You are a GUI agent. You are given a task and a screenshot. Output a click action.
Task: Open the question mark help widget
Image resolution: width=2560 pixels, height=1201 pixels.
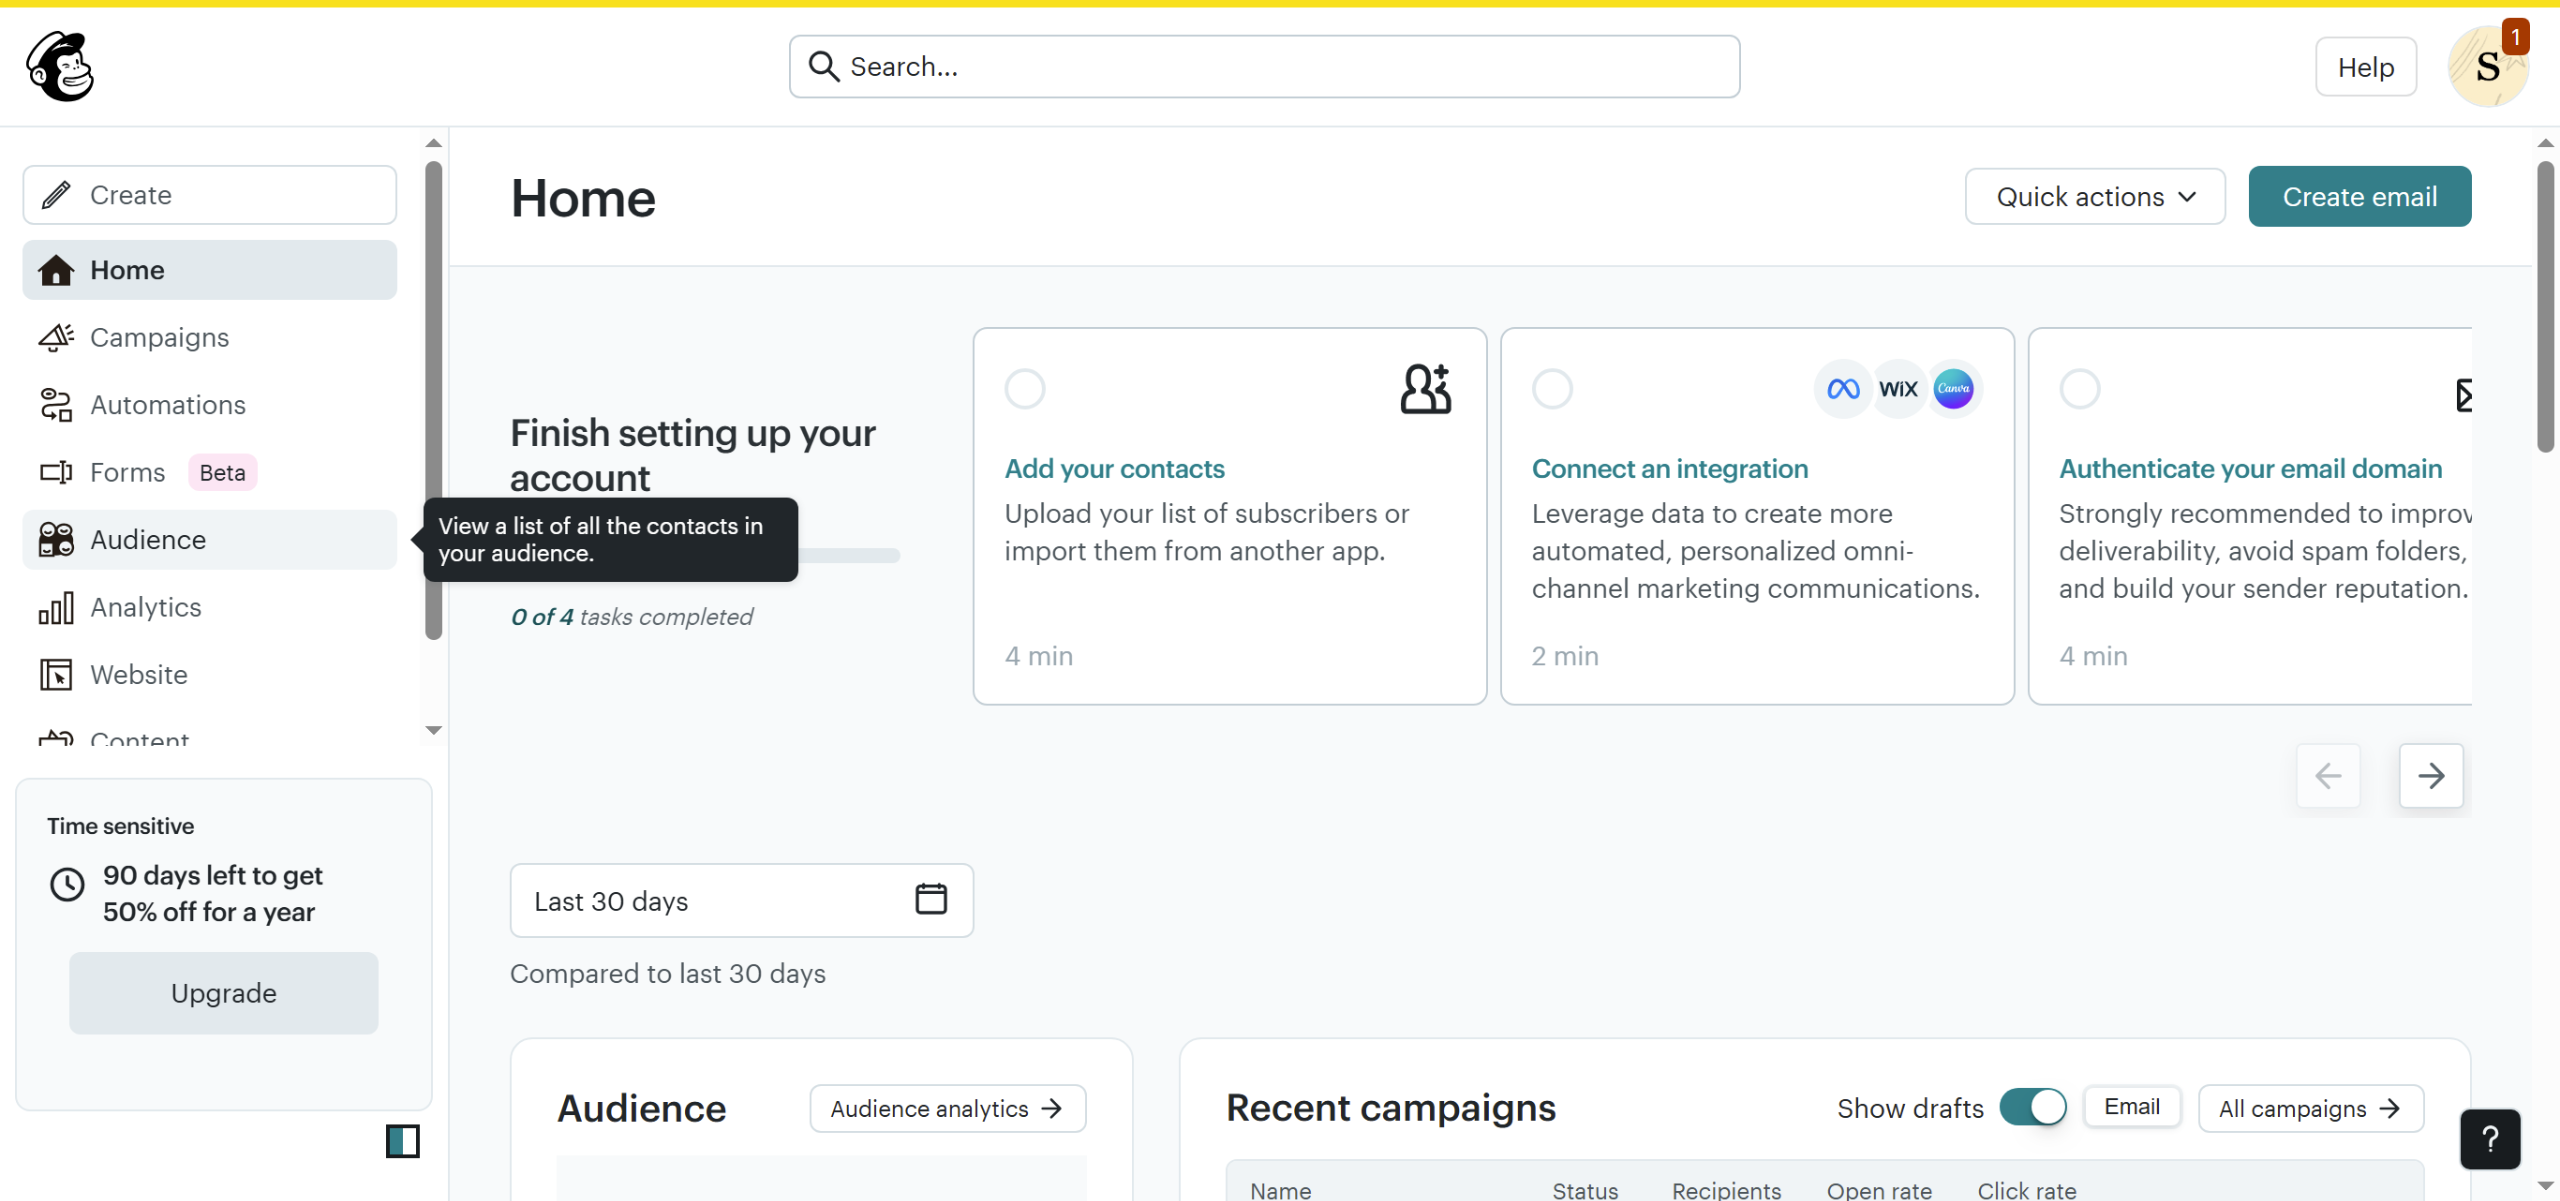point(2489,1138)
